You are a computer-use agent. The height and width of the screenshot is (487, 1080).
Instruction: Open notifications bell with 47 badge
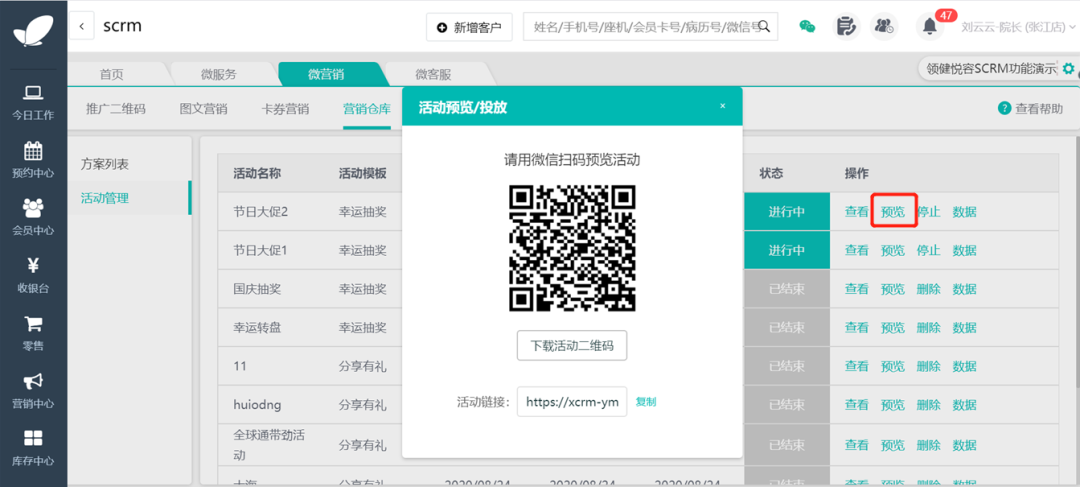coord(931,26)
